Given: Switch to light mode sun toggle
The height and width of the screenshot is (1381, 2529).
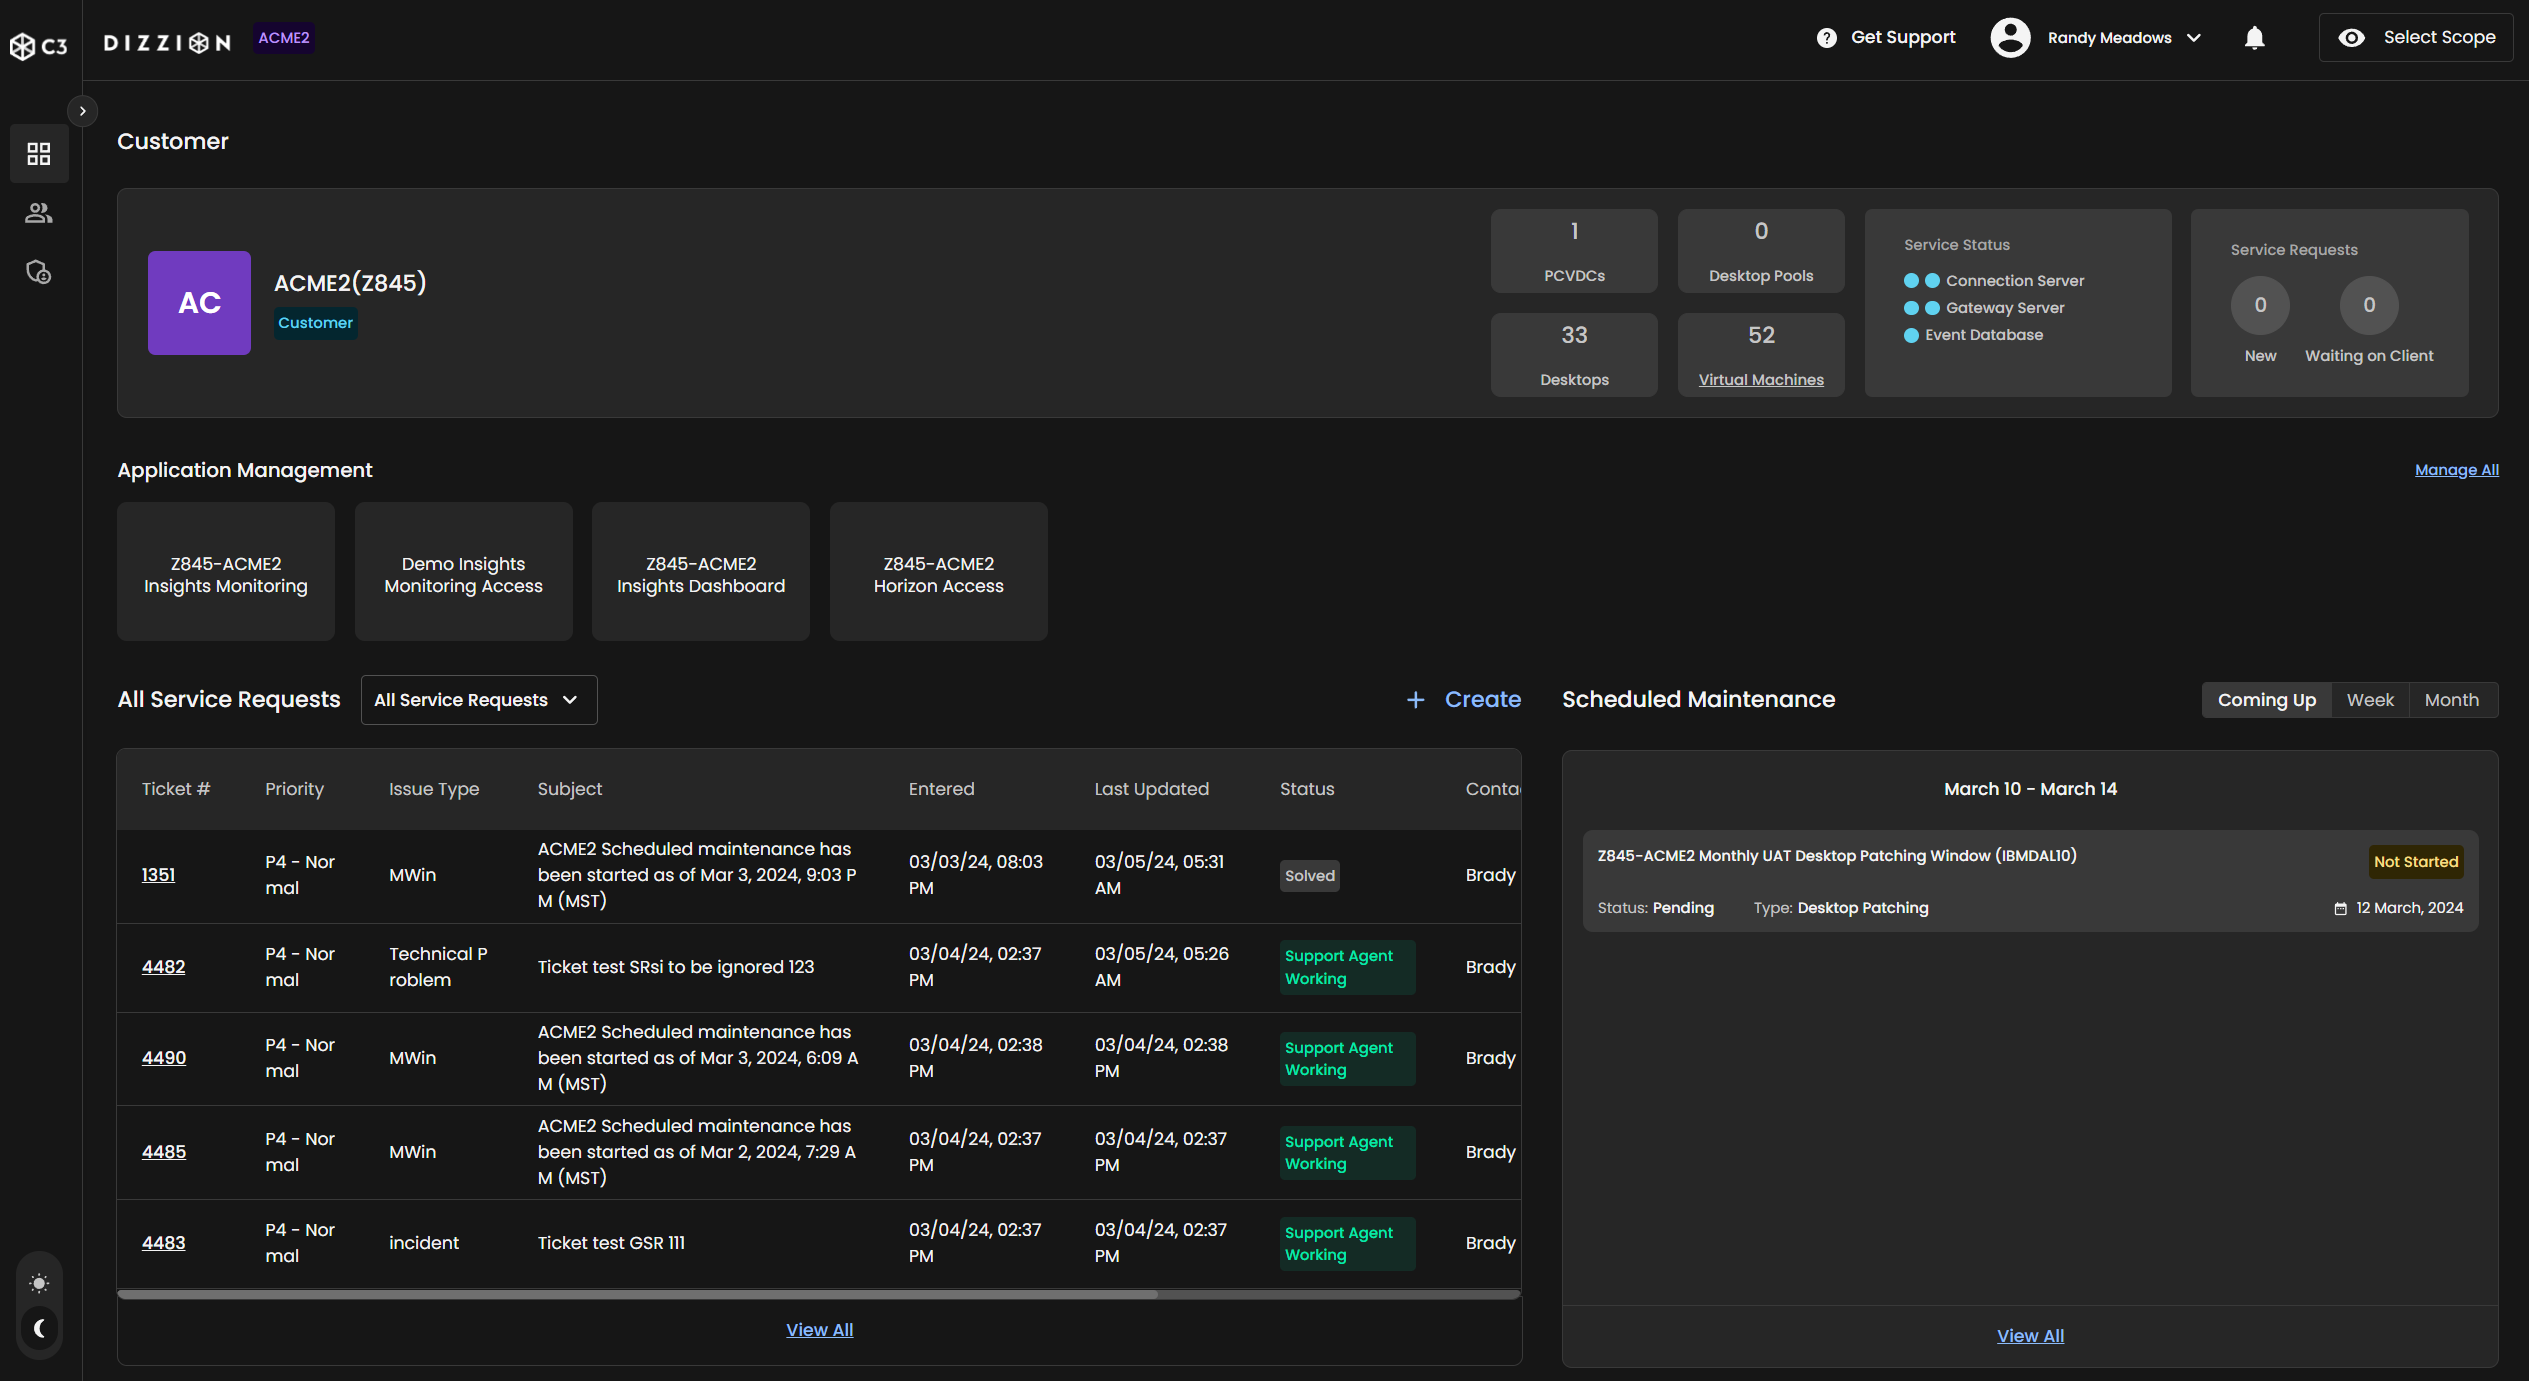Looking at the screenshot, I should (x=39, y=1283).
